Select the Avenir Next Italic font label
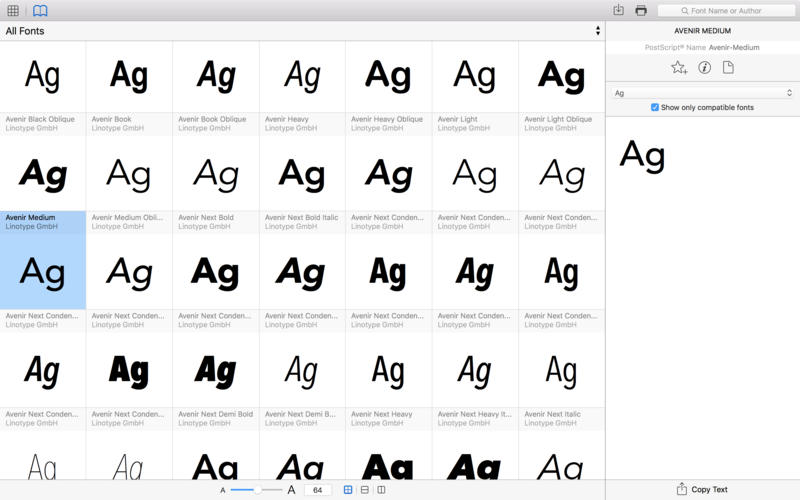 point(553,414)
